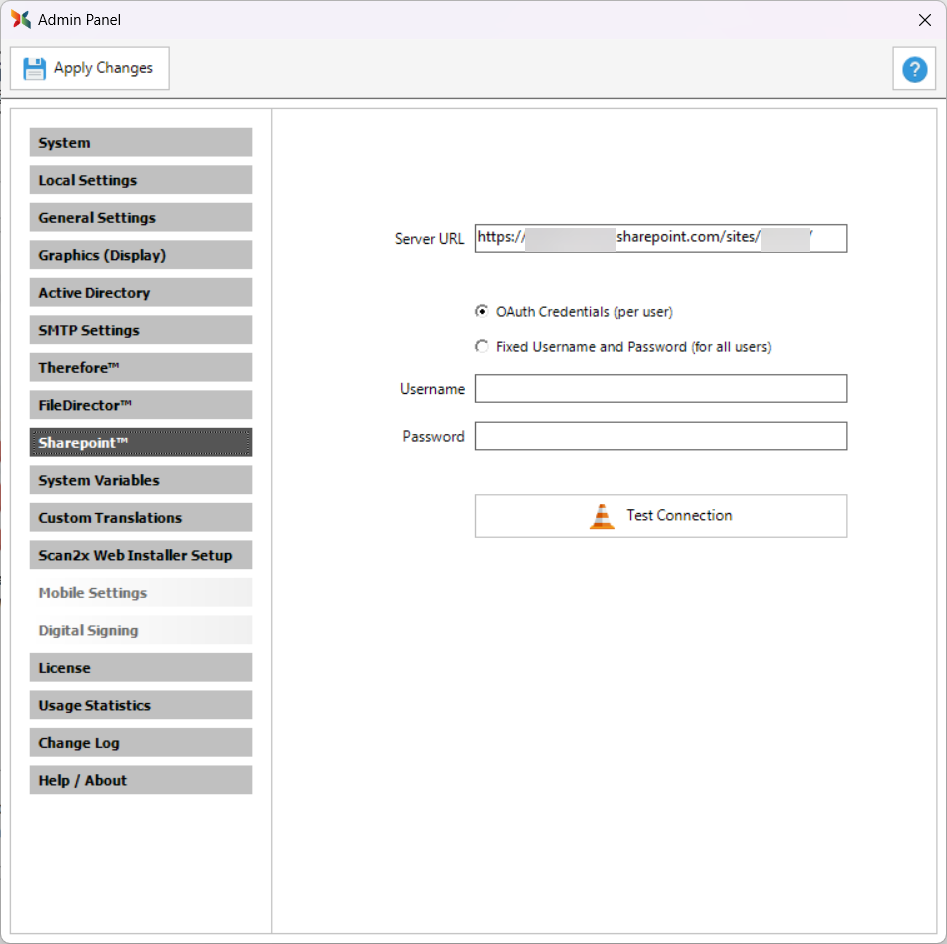This screenshot has width=947, height=944.
Task: Select Fixed Username and Password option
Action: (x=482, y=347)
